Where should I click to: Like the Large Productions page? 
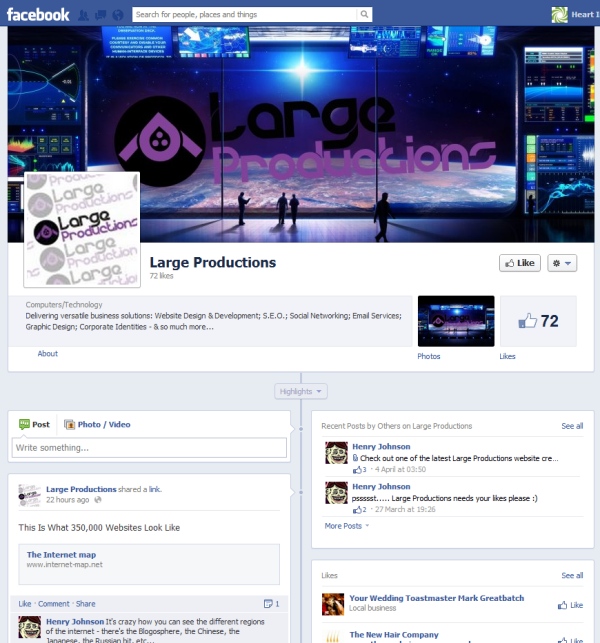click(519, 263)
